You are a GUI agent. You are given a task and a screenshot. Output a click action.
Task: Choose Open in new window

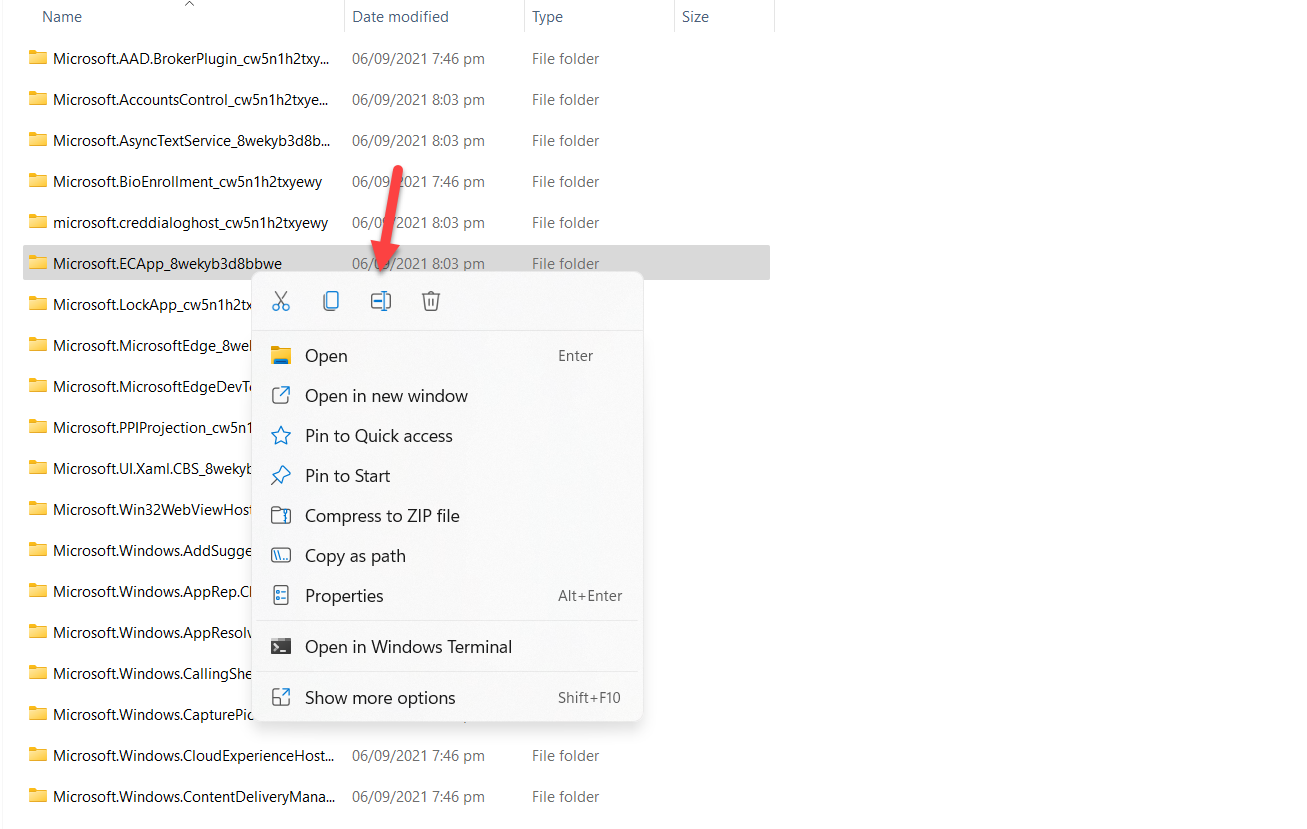pyautogui.click(x=386, y=396)
